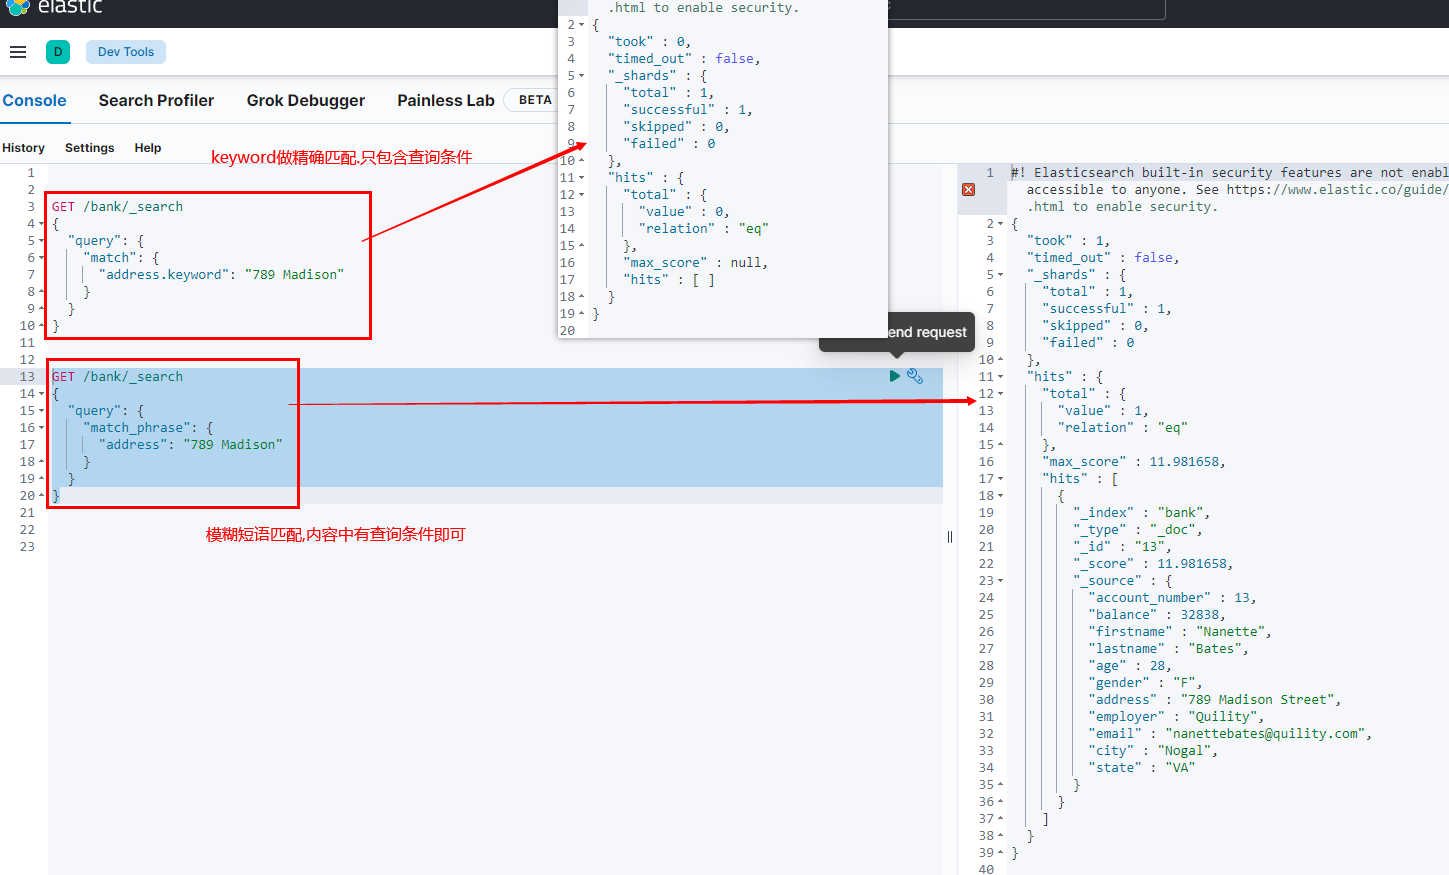The image size is (1449, 875).
Task: Click "value" : 1 in the right response
Action: click(1103, 411)
